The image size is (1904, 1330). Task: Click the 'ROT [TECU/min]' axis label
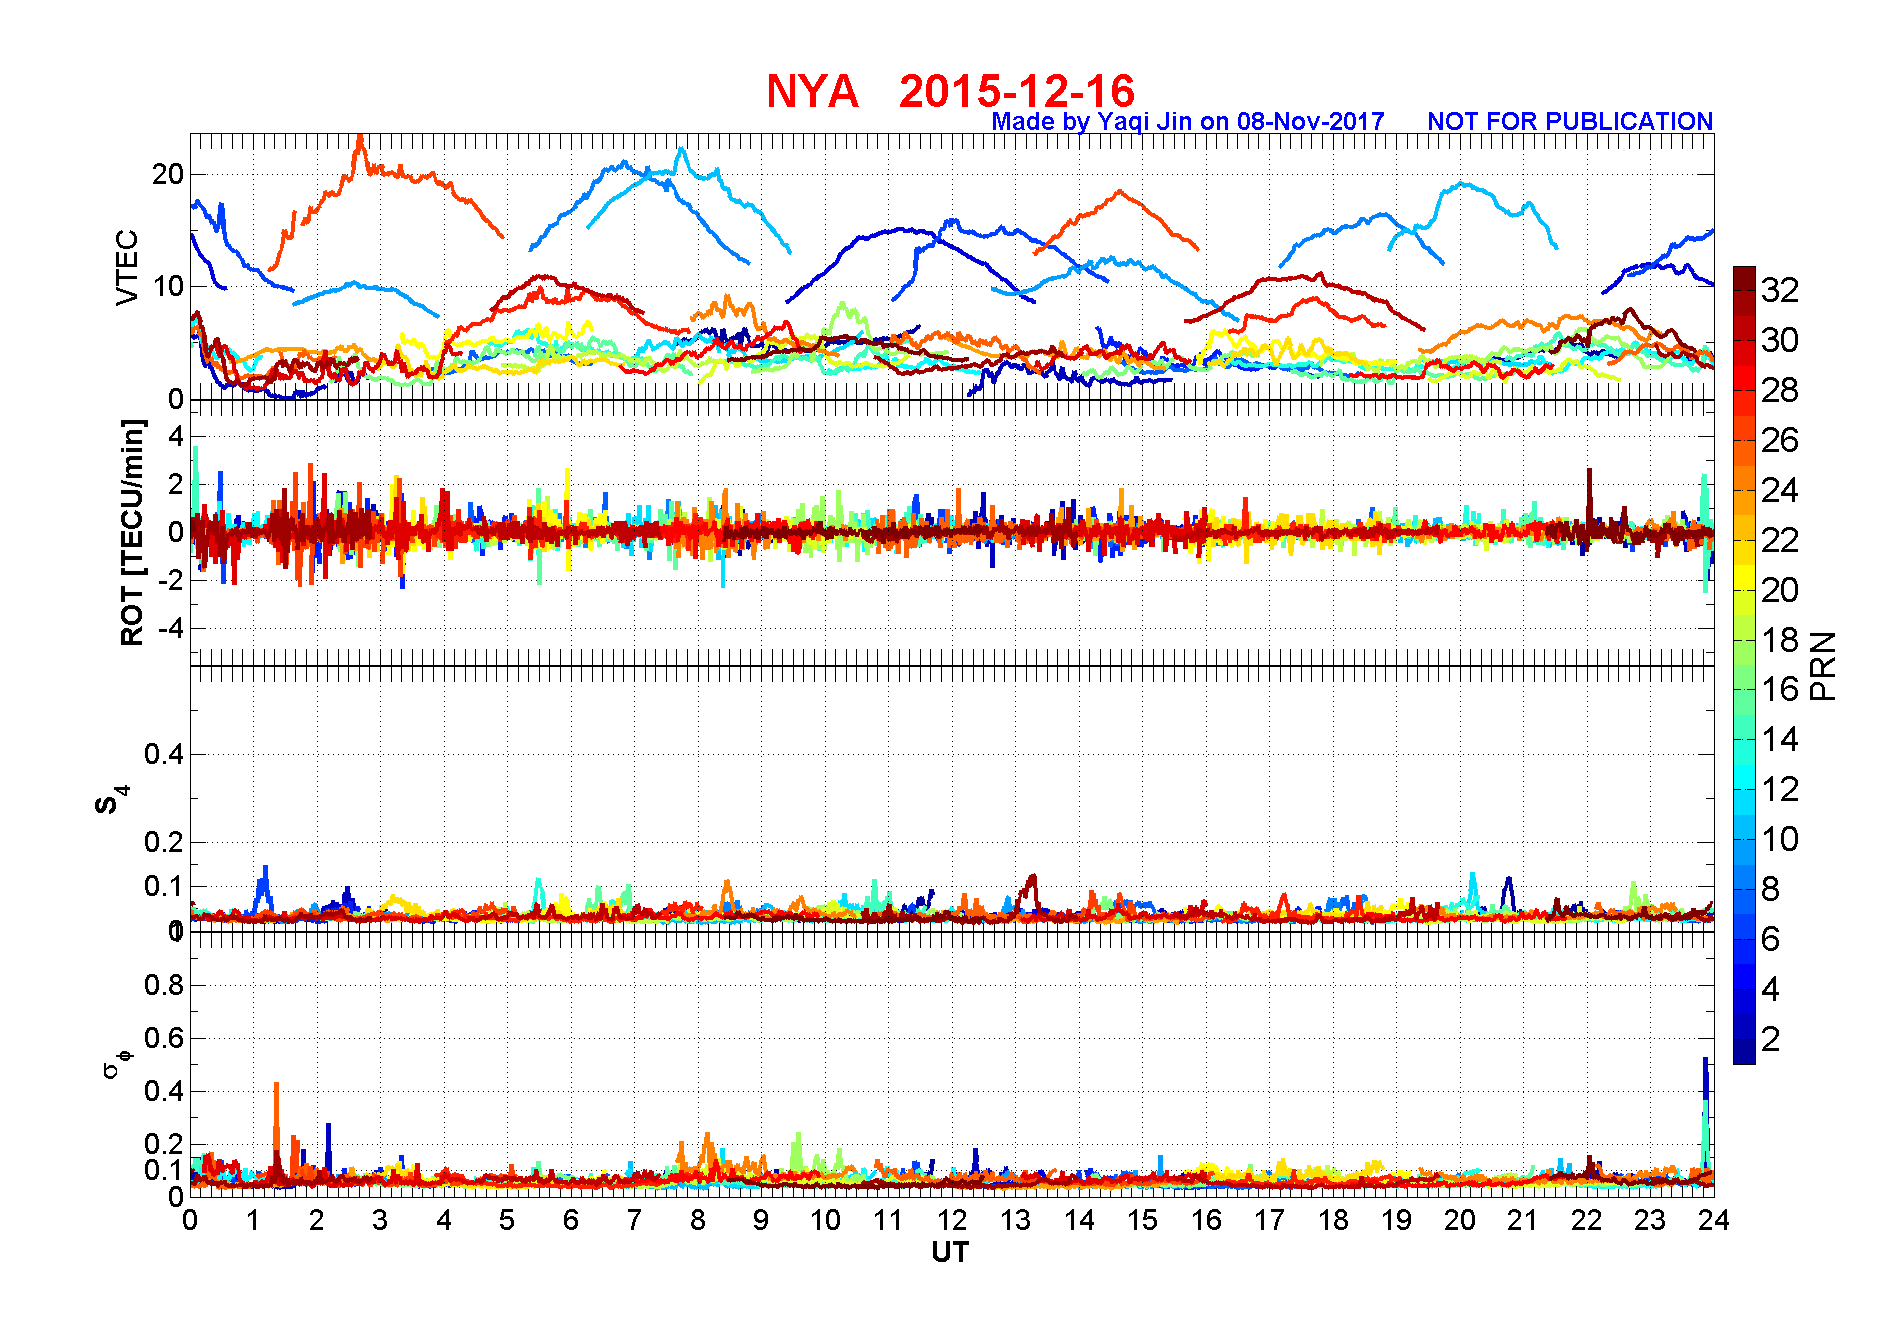pos(132,532)
